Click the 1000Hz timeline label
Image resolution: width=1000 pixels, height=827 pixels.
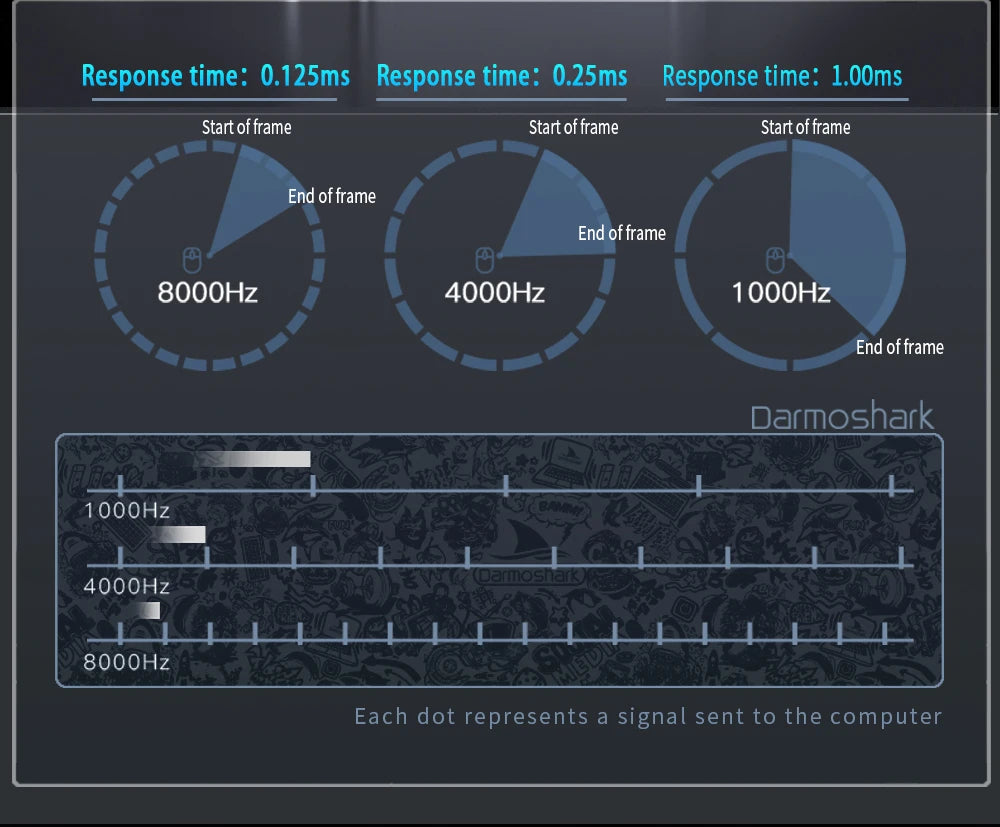[x=127, y=511]
